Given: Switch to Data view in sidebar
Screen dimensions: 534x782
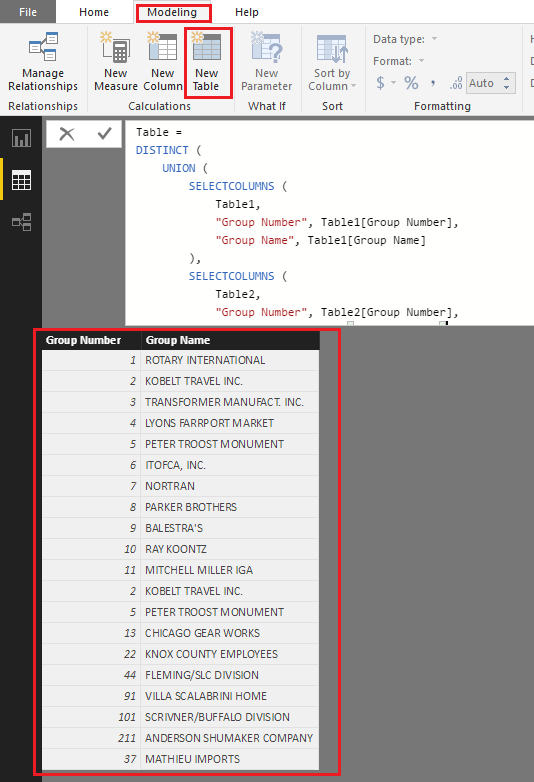Looking at the screenshot, I should click(21, 180).
